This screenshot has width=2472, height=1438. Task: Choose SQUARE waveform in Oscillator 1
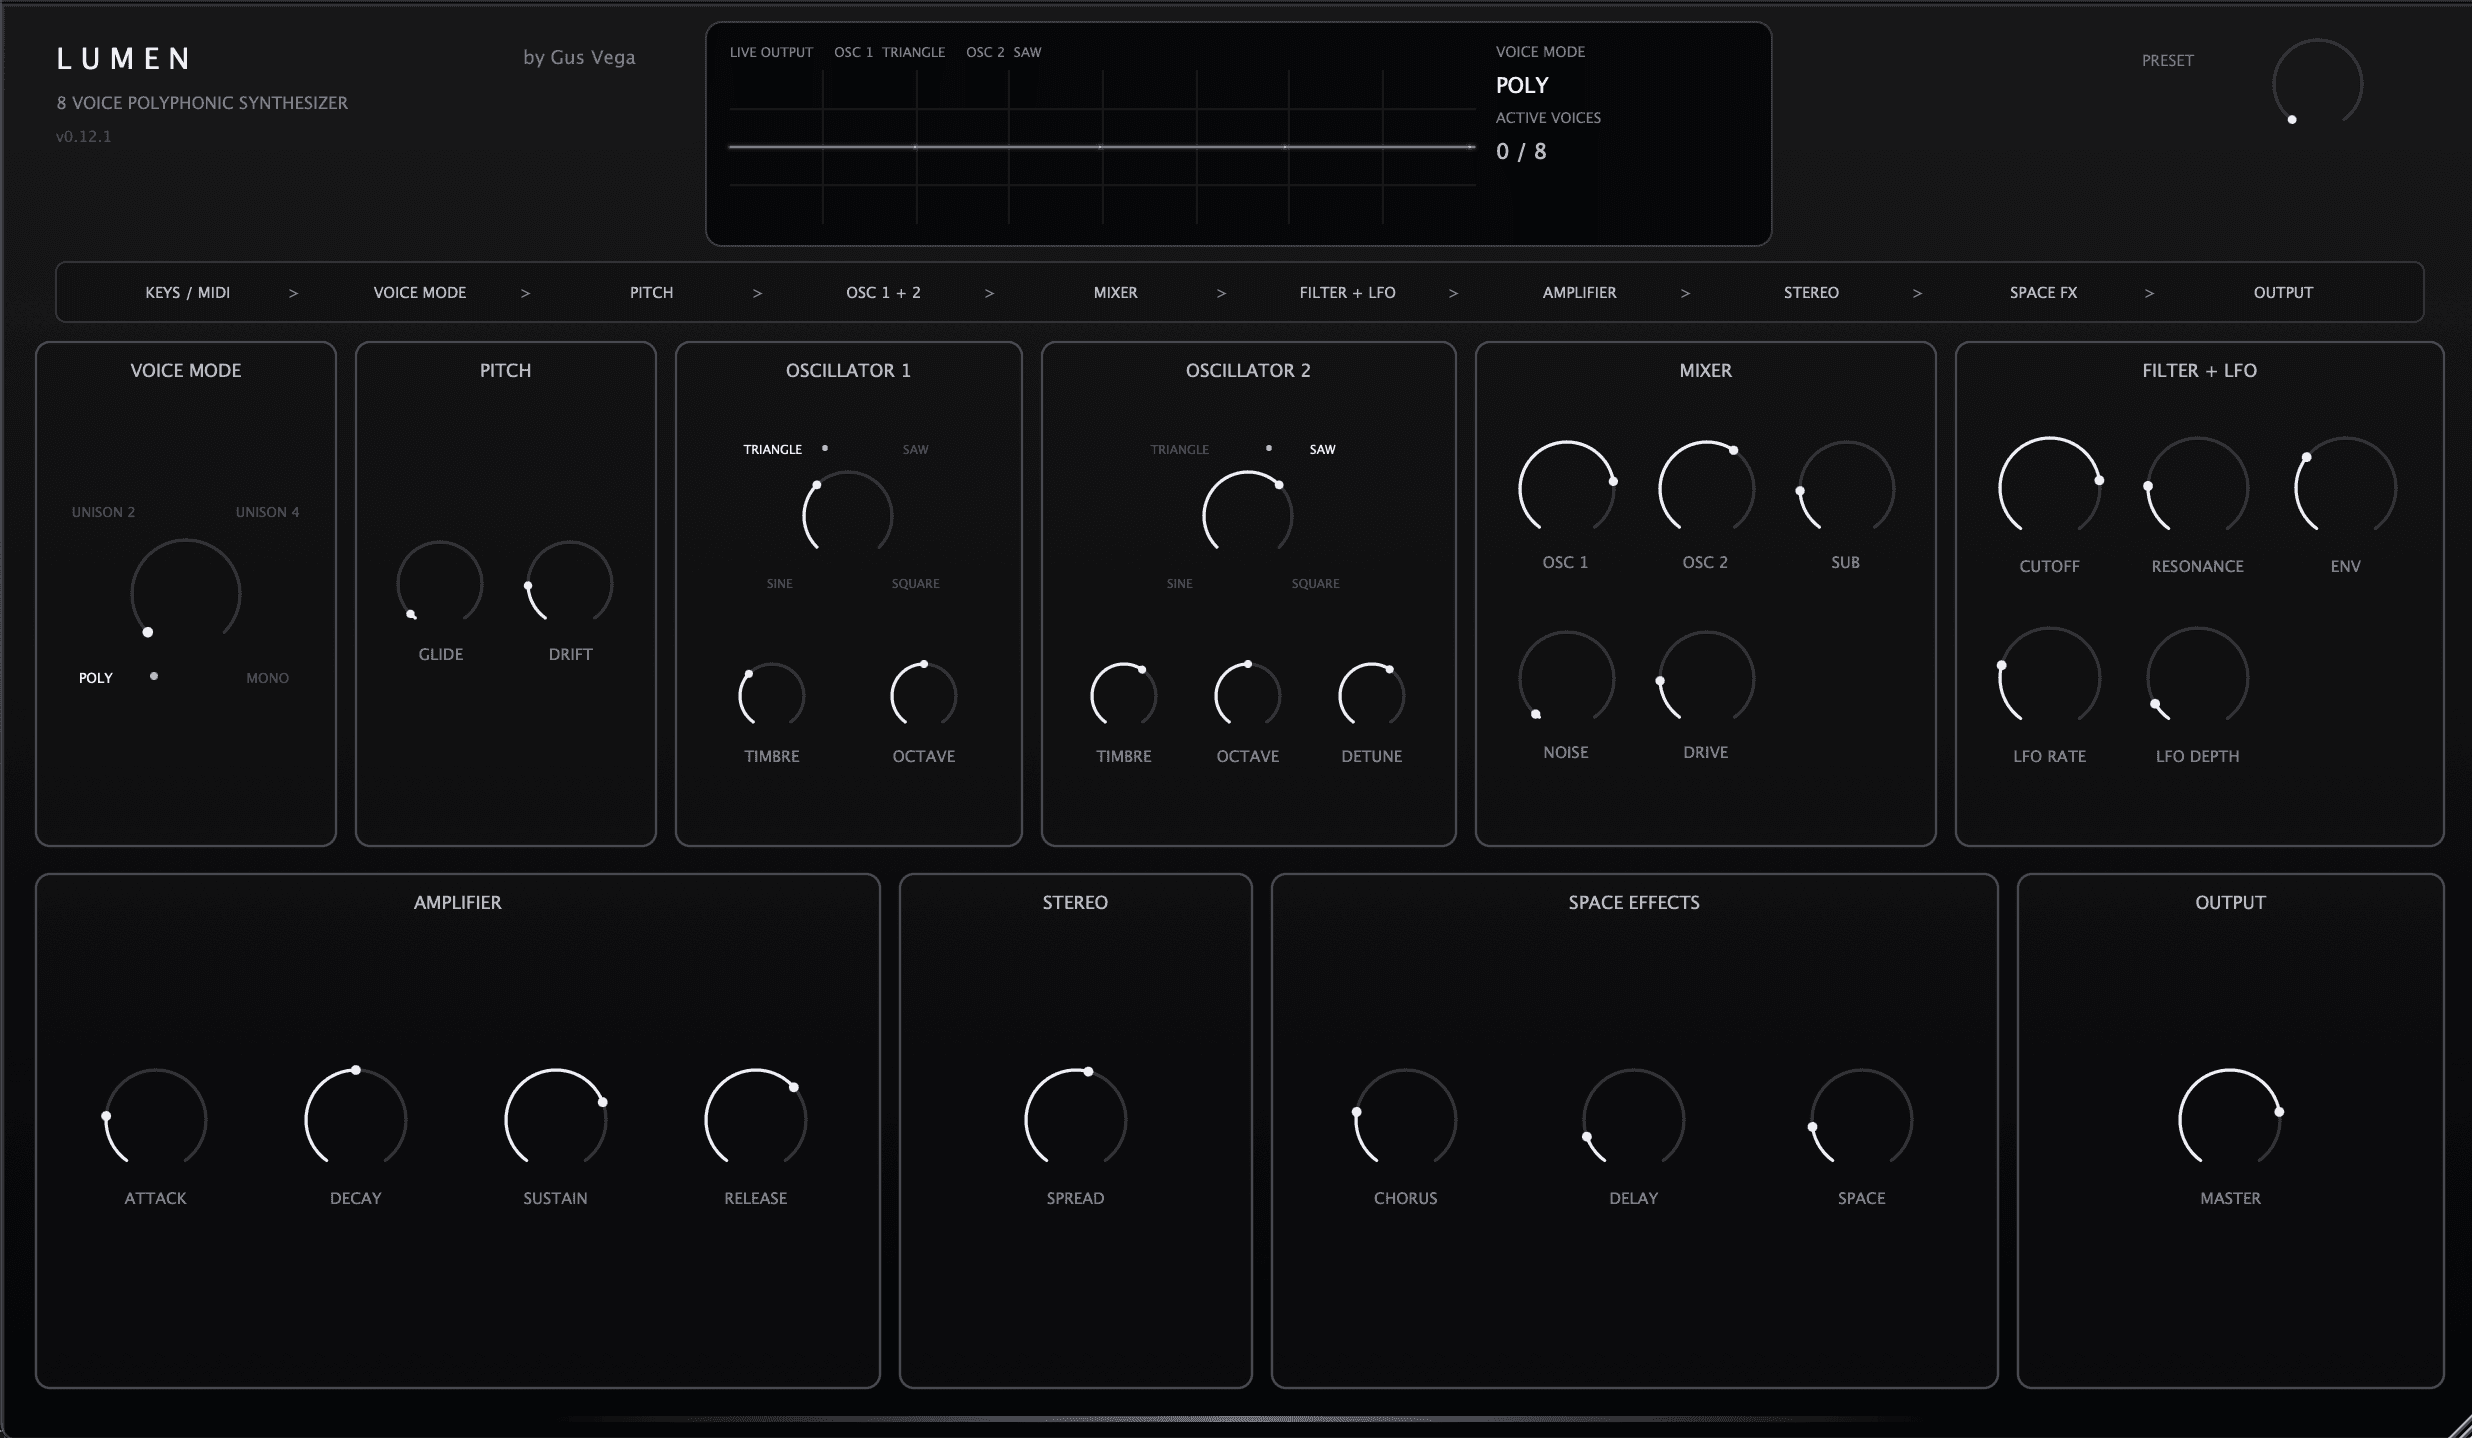point(915,583)
